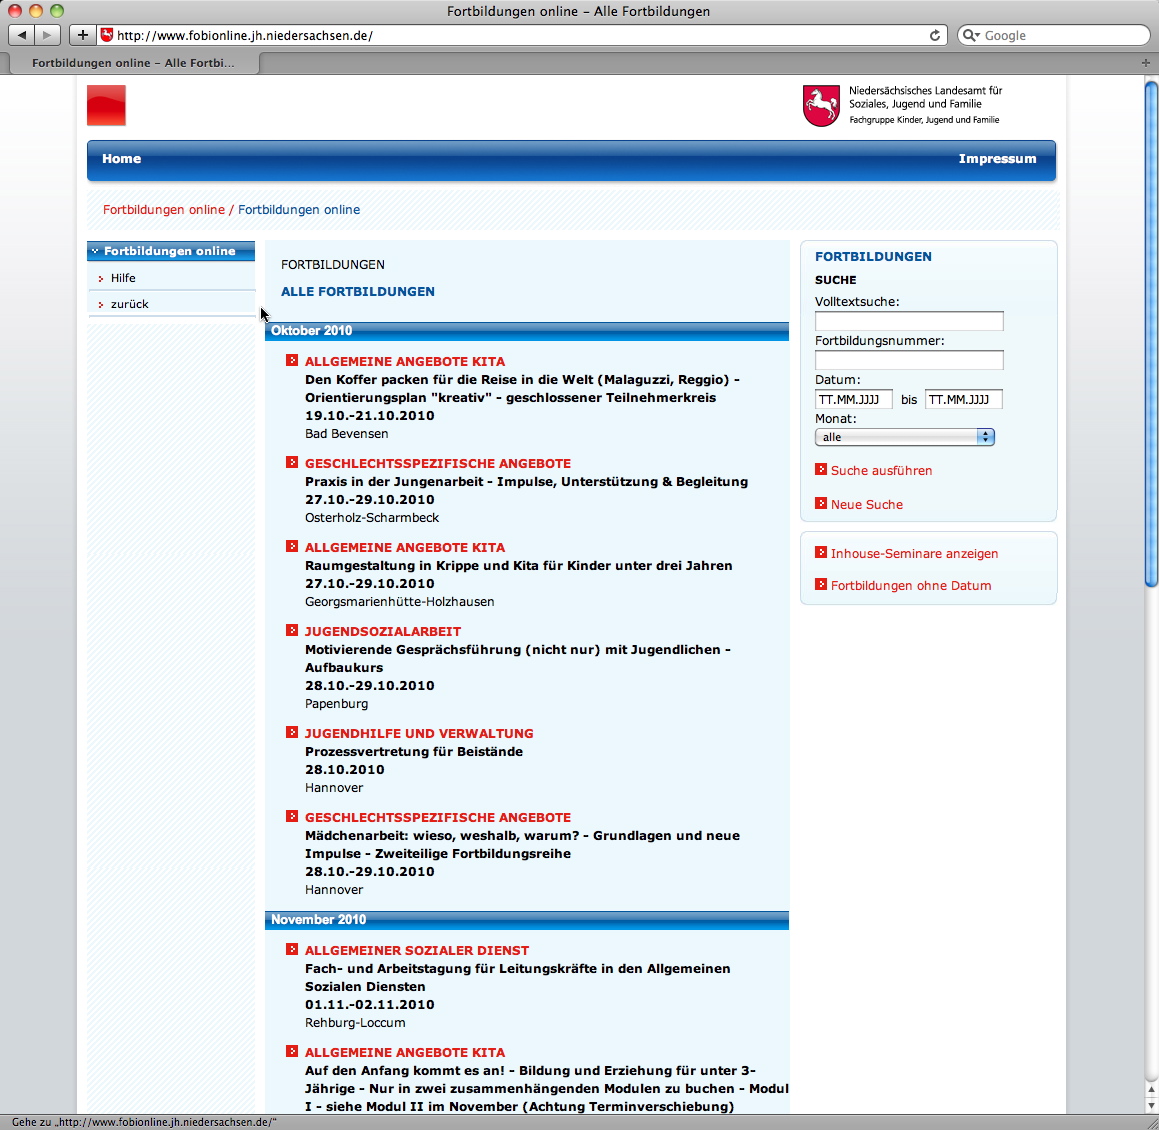Open Inhouse-Seminare anzeigen link
Image resolution: width=1159 pixels, height=1130 pixels.
(x=914, y=553)
